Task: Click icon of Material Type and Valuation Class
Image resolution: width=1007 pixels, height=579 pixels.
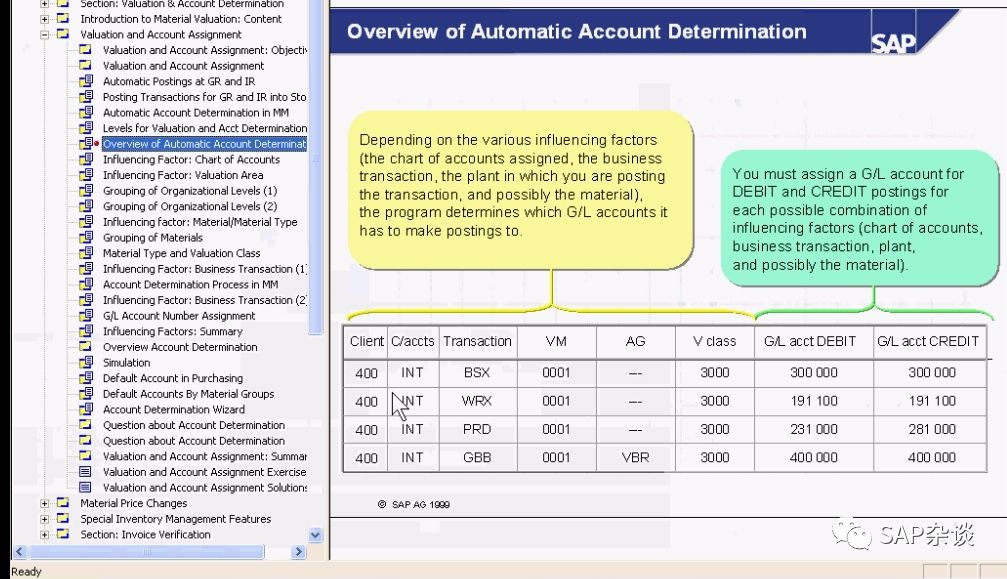Action: [x=85, y=253]
